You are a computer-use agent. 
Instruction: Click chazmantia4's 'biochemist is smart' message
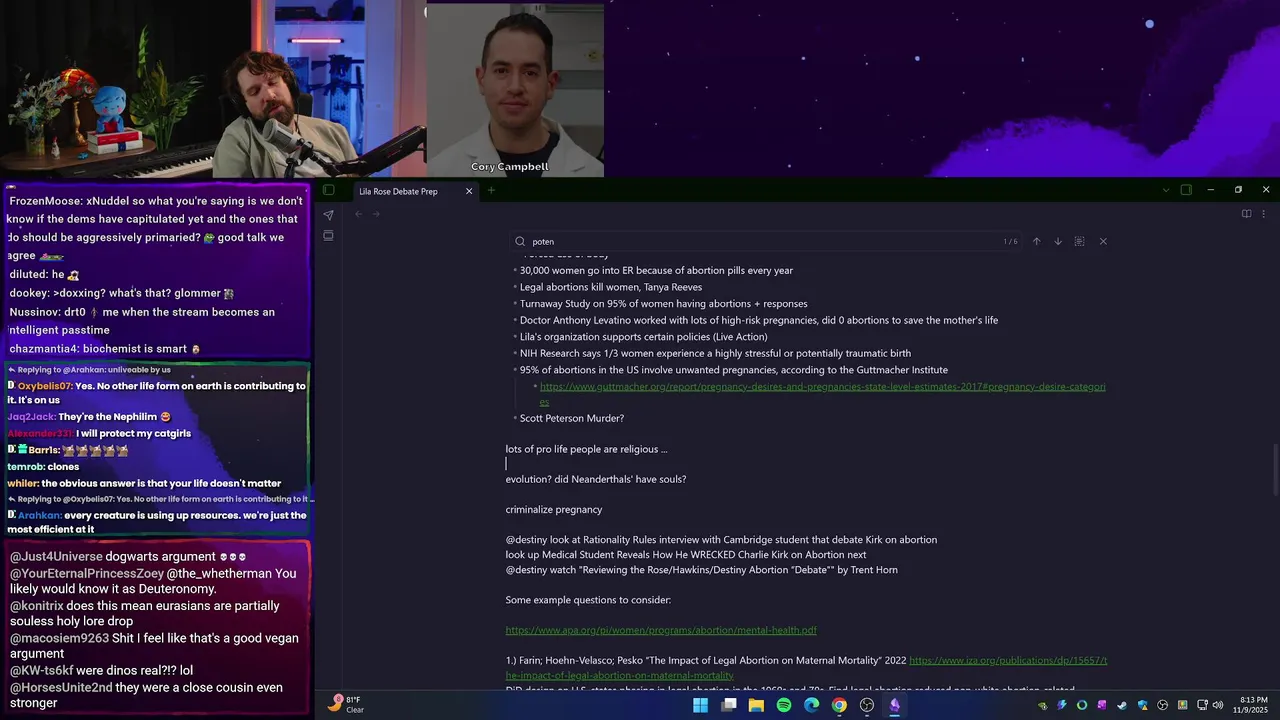105,348
